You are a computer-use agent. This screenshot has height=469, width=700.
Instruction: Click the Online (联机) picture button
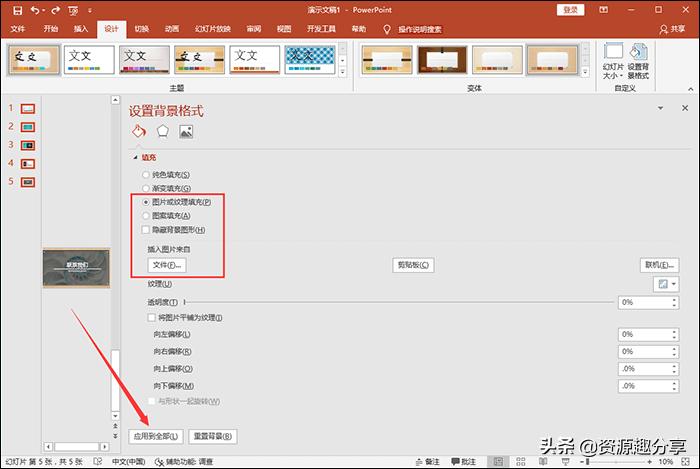click(659, 265)
